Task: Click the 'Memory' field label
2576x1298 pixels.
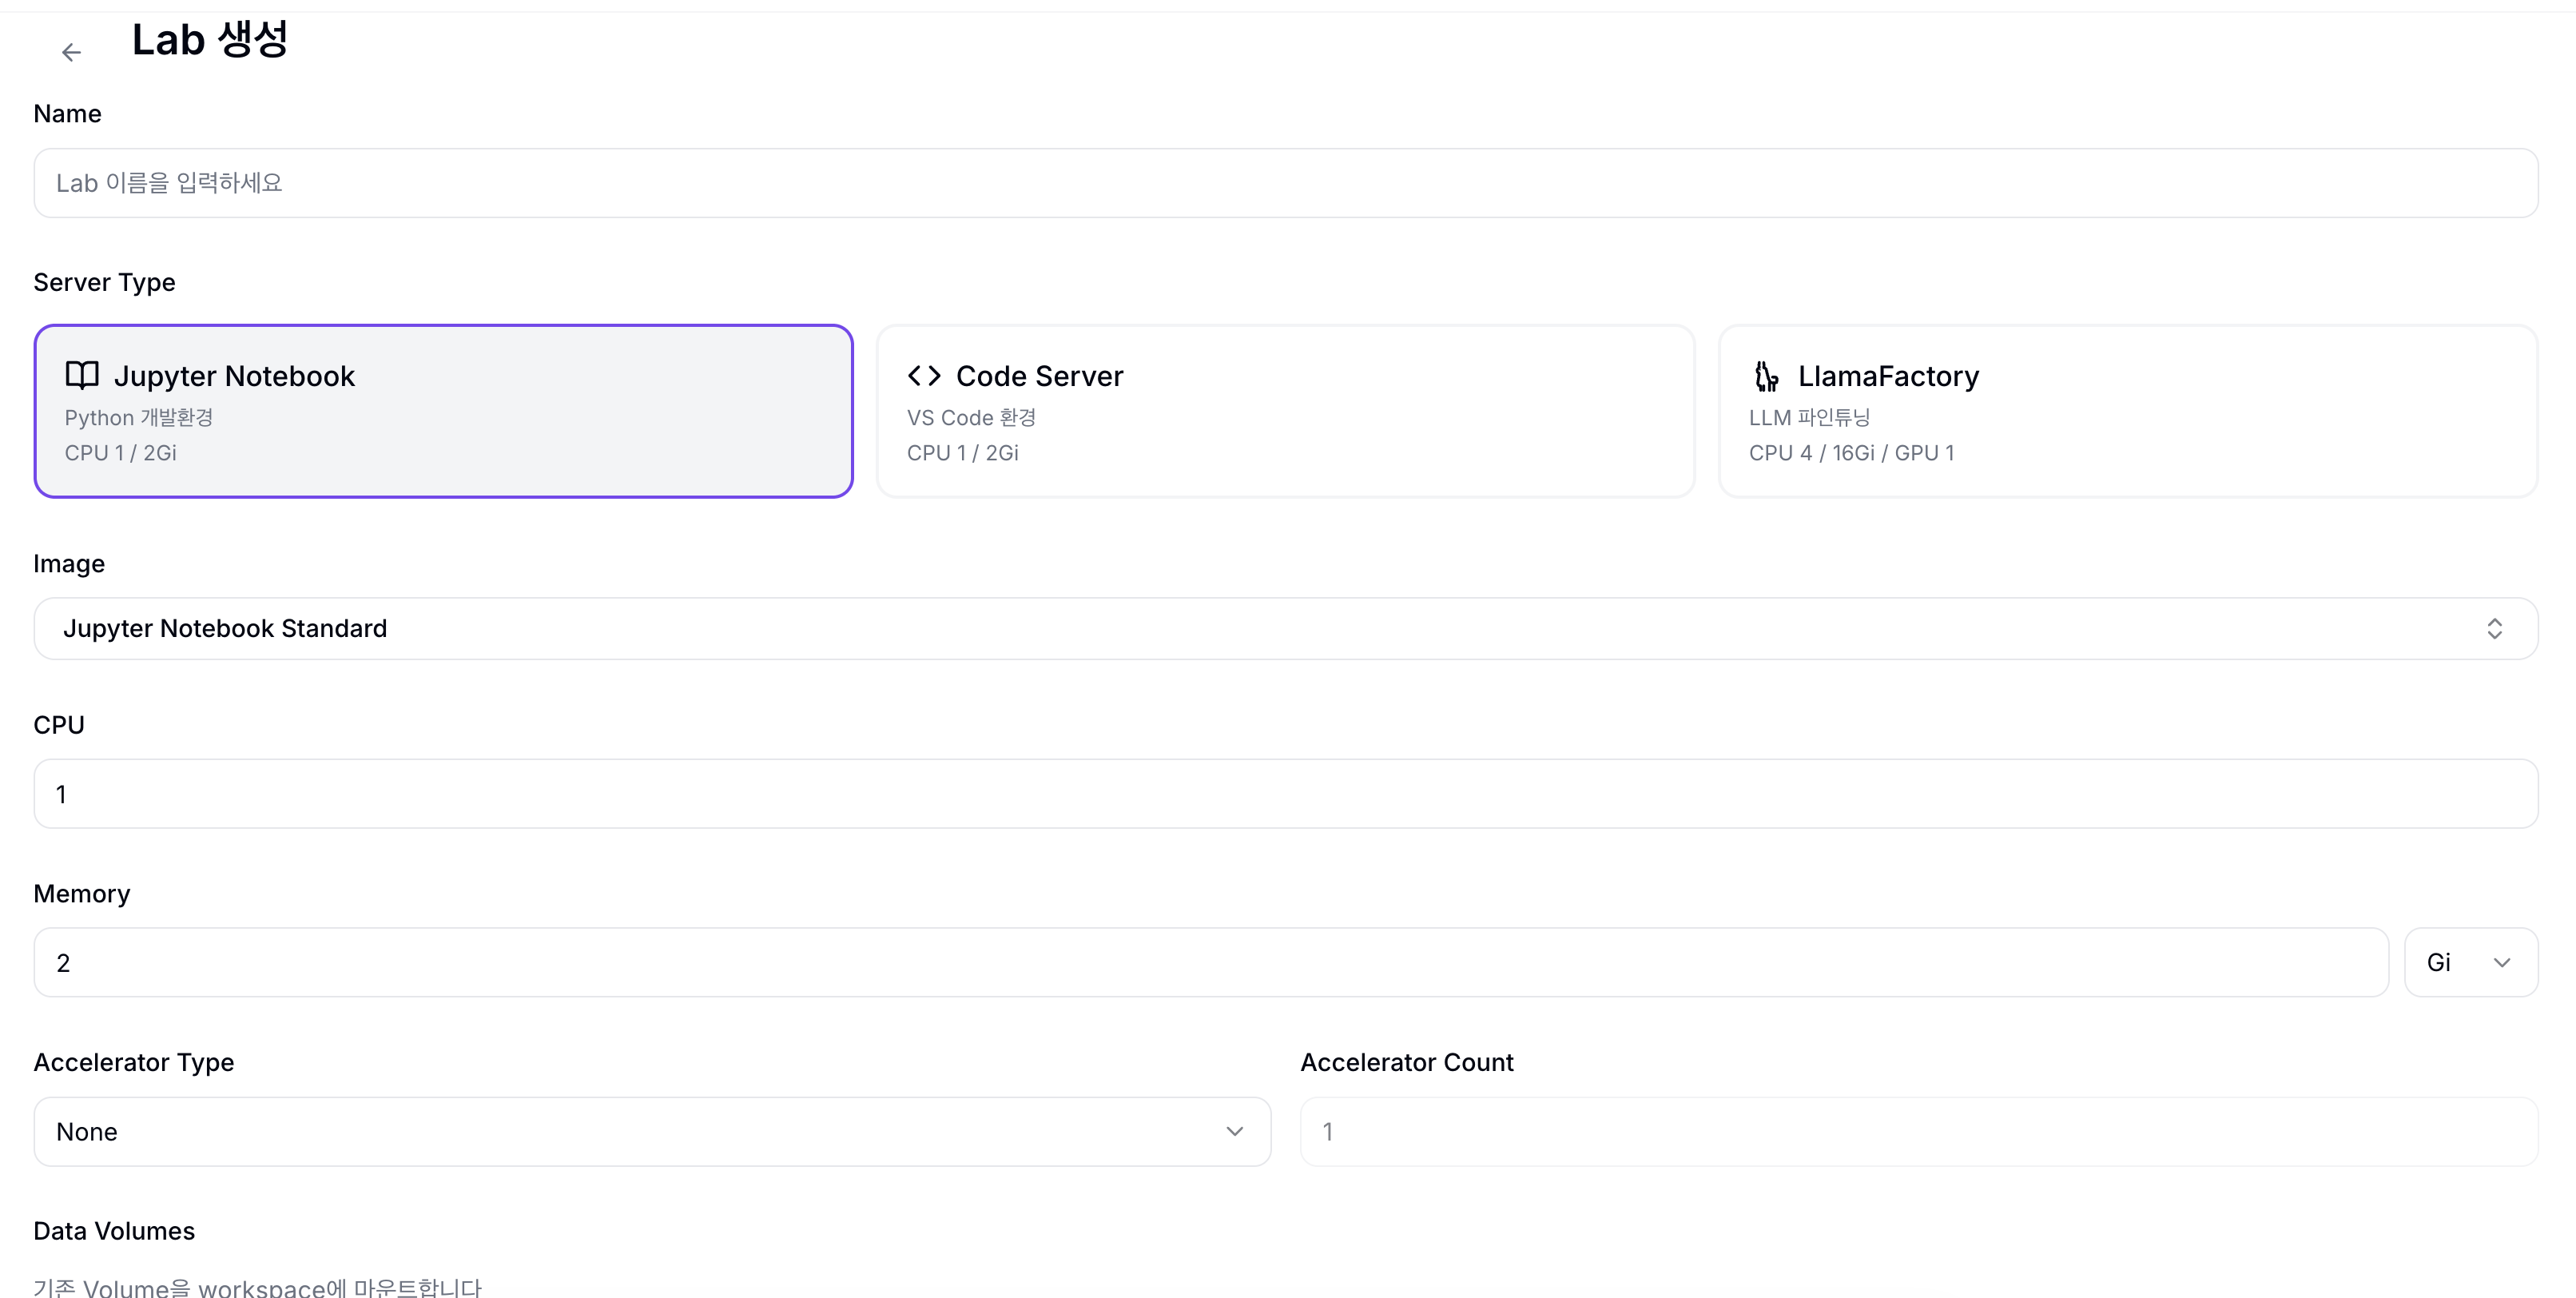Action: click(82, 894)
